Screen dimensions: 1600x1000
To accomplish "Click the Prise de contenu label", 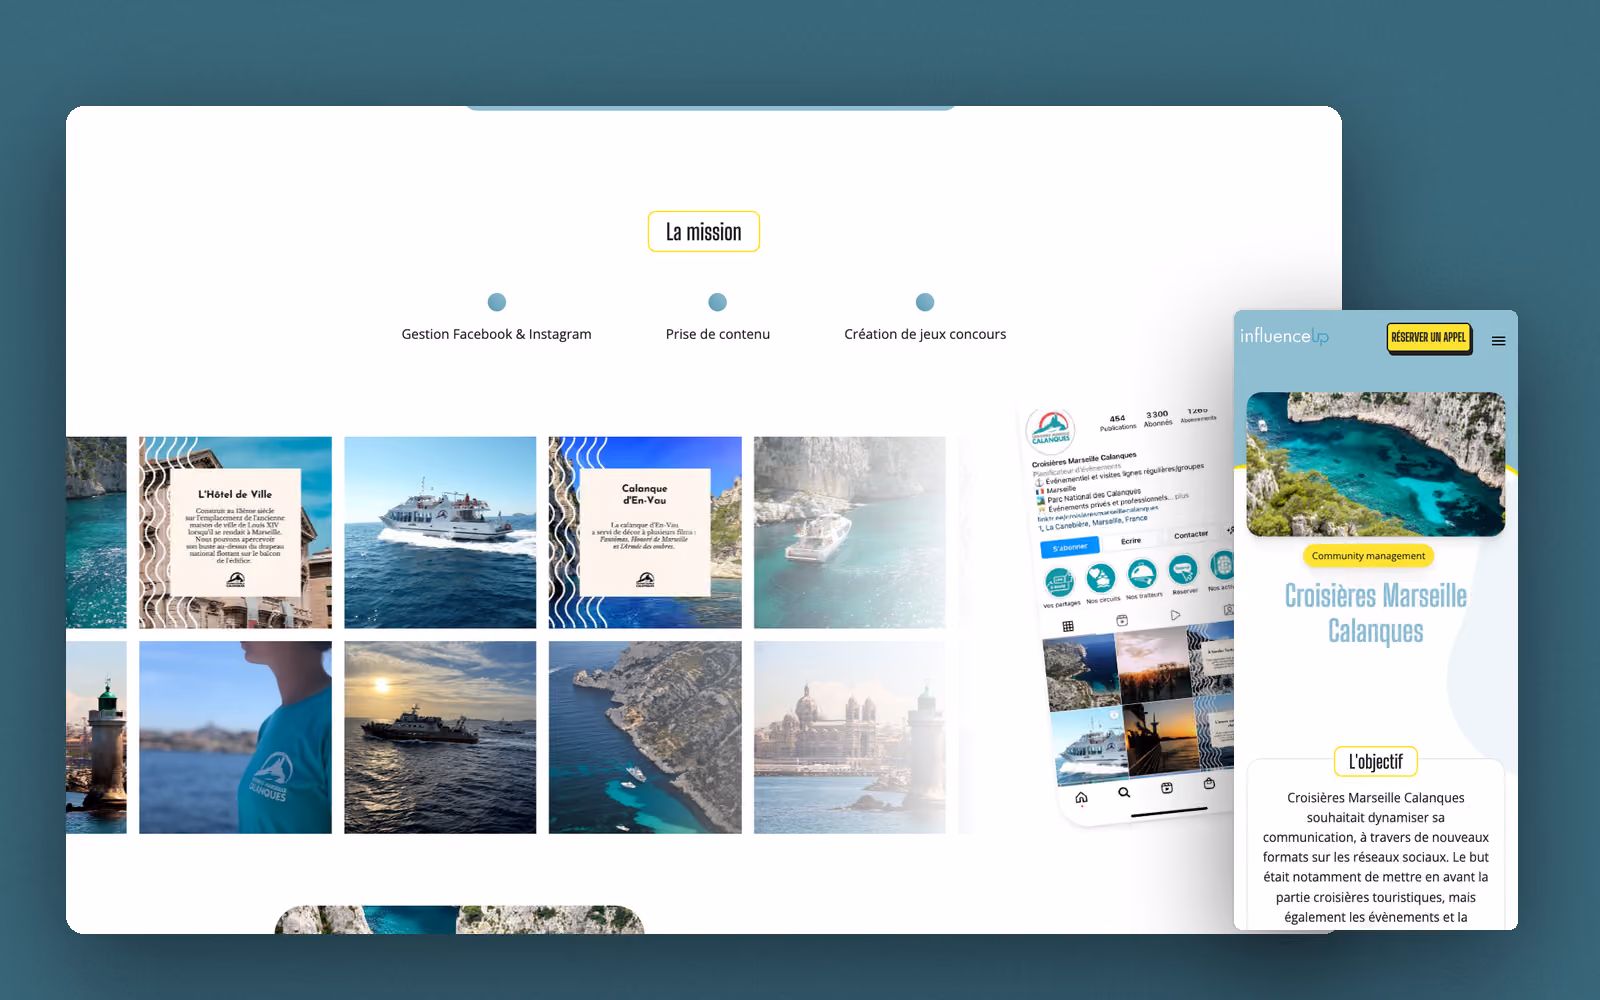I will point(718,334).
